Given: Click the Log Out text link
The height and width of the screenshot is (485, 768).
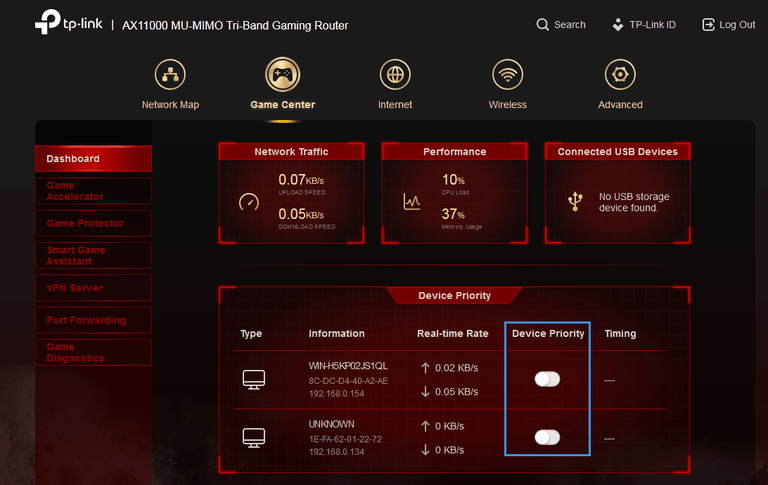Looking at the screenshot, I should click(x=737, y=24).
